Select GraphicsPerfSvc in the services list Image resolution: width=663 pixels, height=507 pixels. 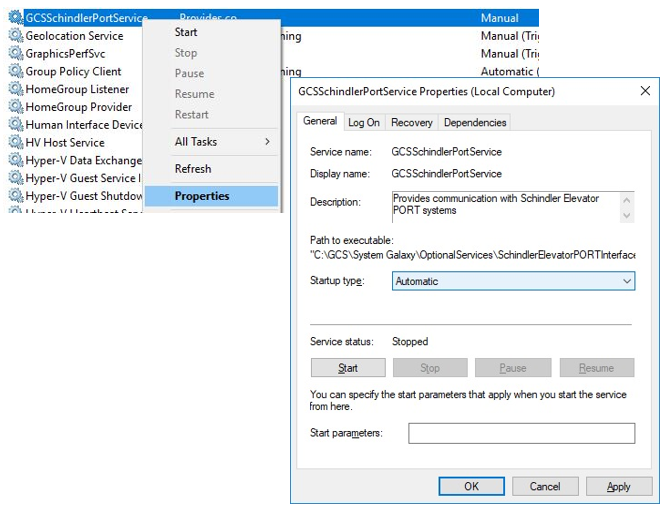(x=65, y=54)
